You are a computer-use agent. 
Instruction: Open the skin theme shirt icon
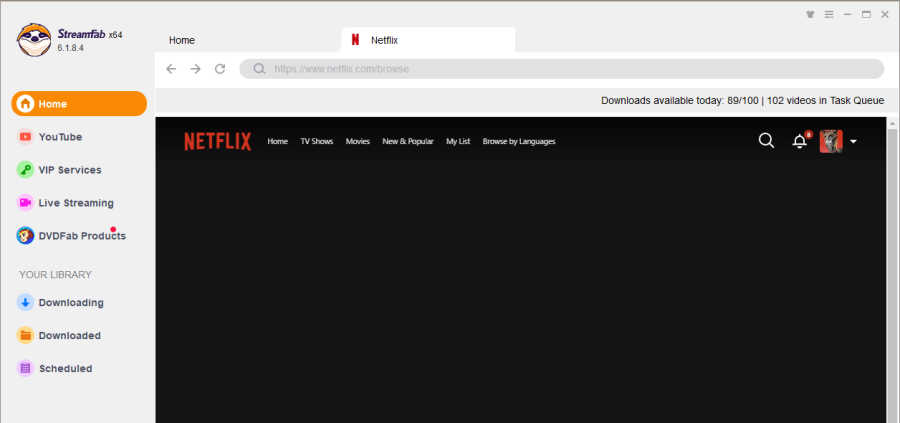[x=810, y=15]
